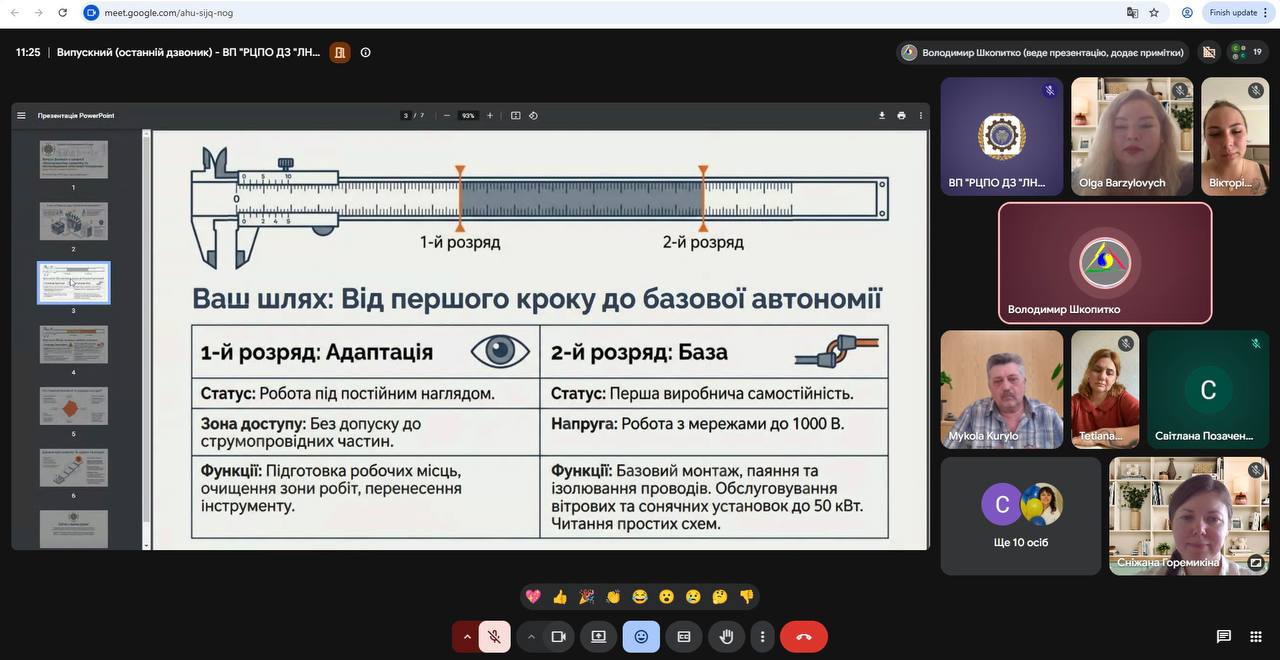Image resolution: width=1280 pixels, height=660 pixels.
Task: Raise your hand in the meeting
Action: pos(727,636)
